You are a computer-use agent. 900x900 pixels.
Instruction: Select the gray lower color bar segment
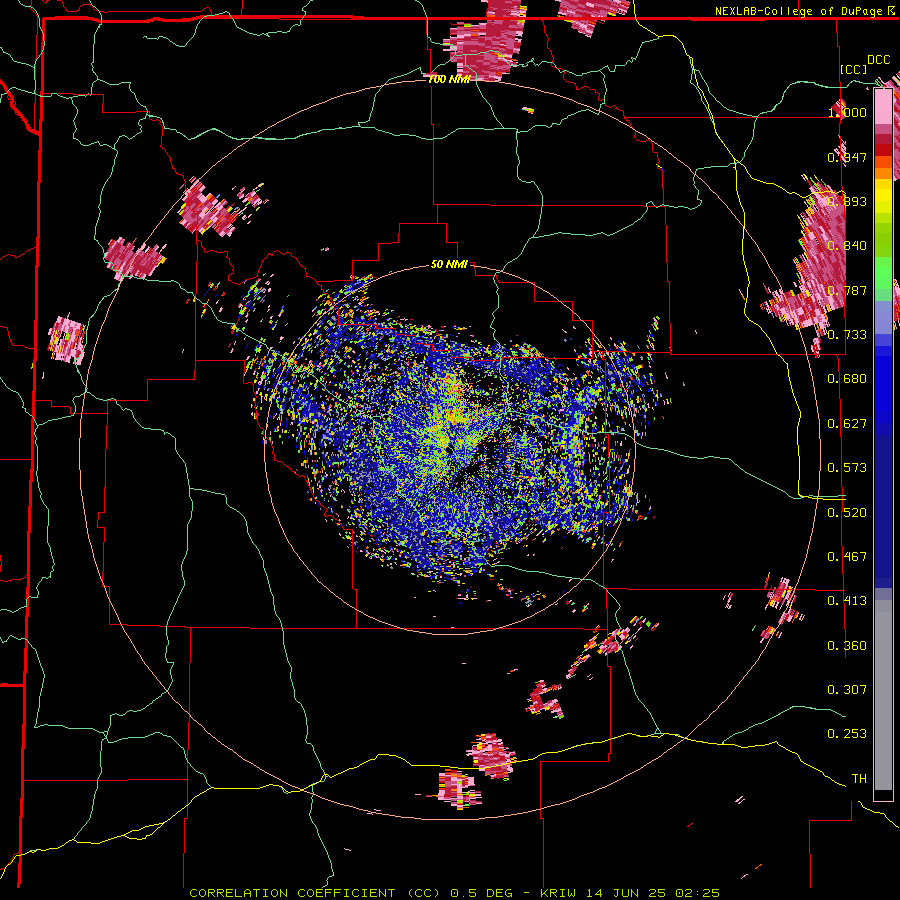[883, 695]
